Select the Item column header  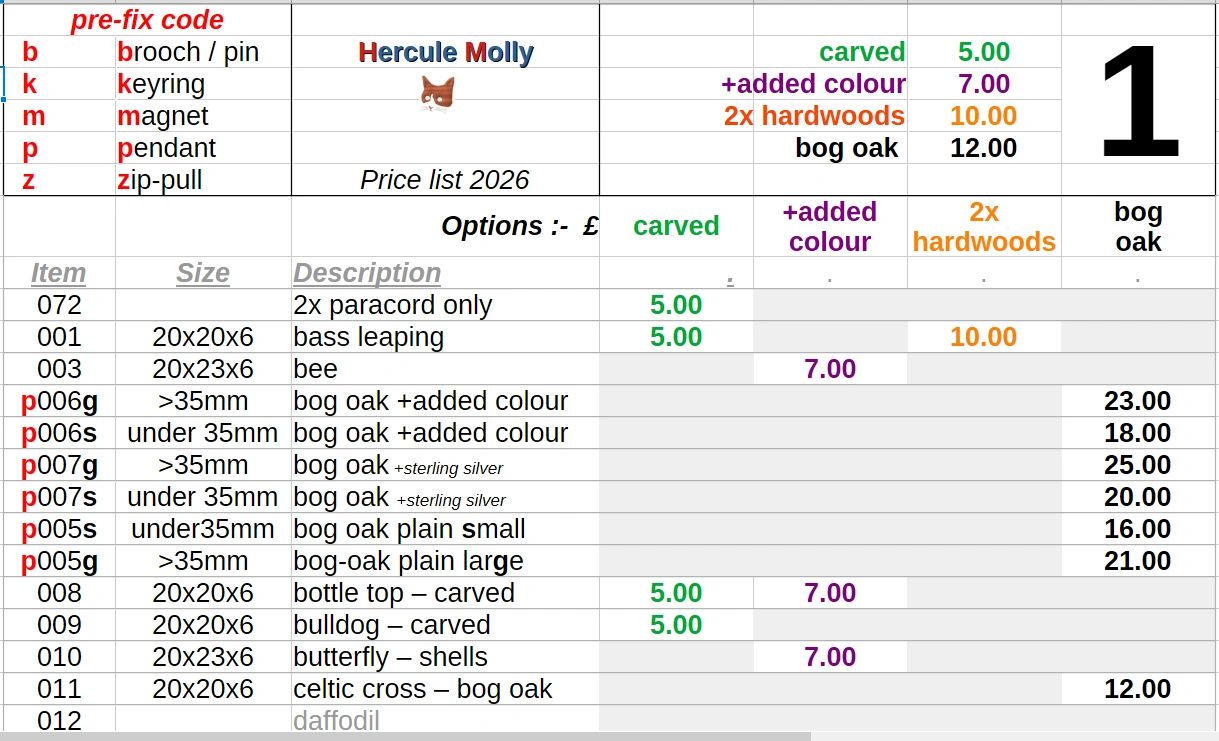tap(58, 273)
